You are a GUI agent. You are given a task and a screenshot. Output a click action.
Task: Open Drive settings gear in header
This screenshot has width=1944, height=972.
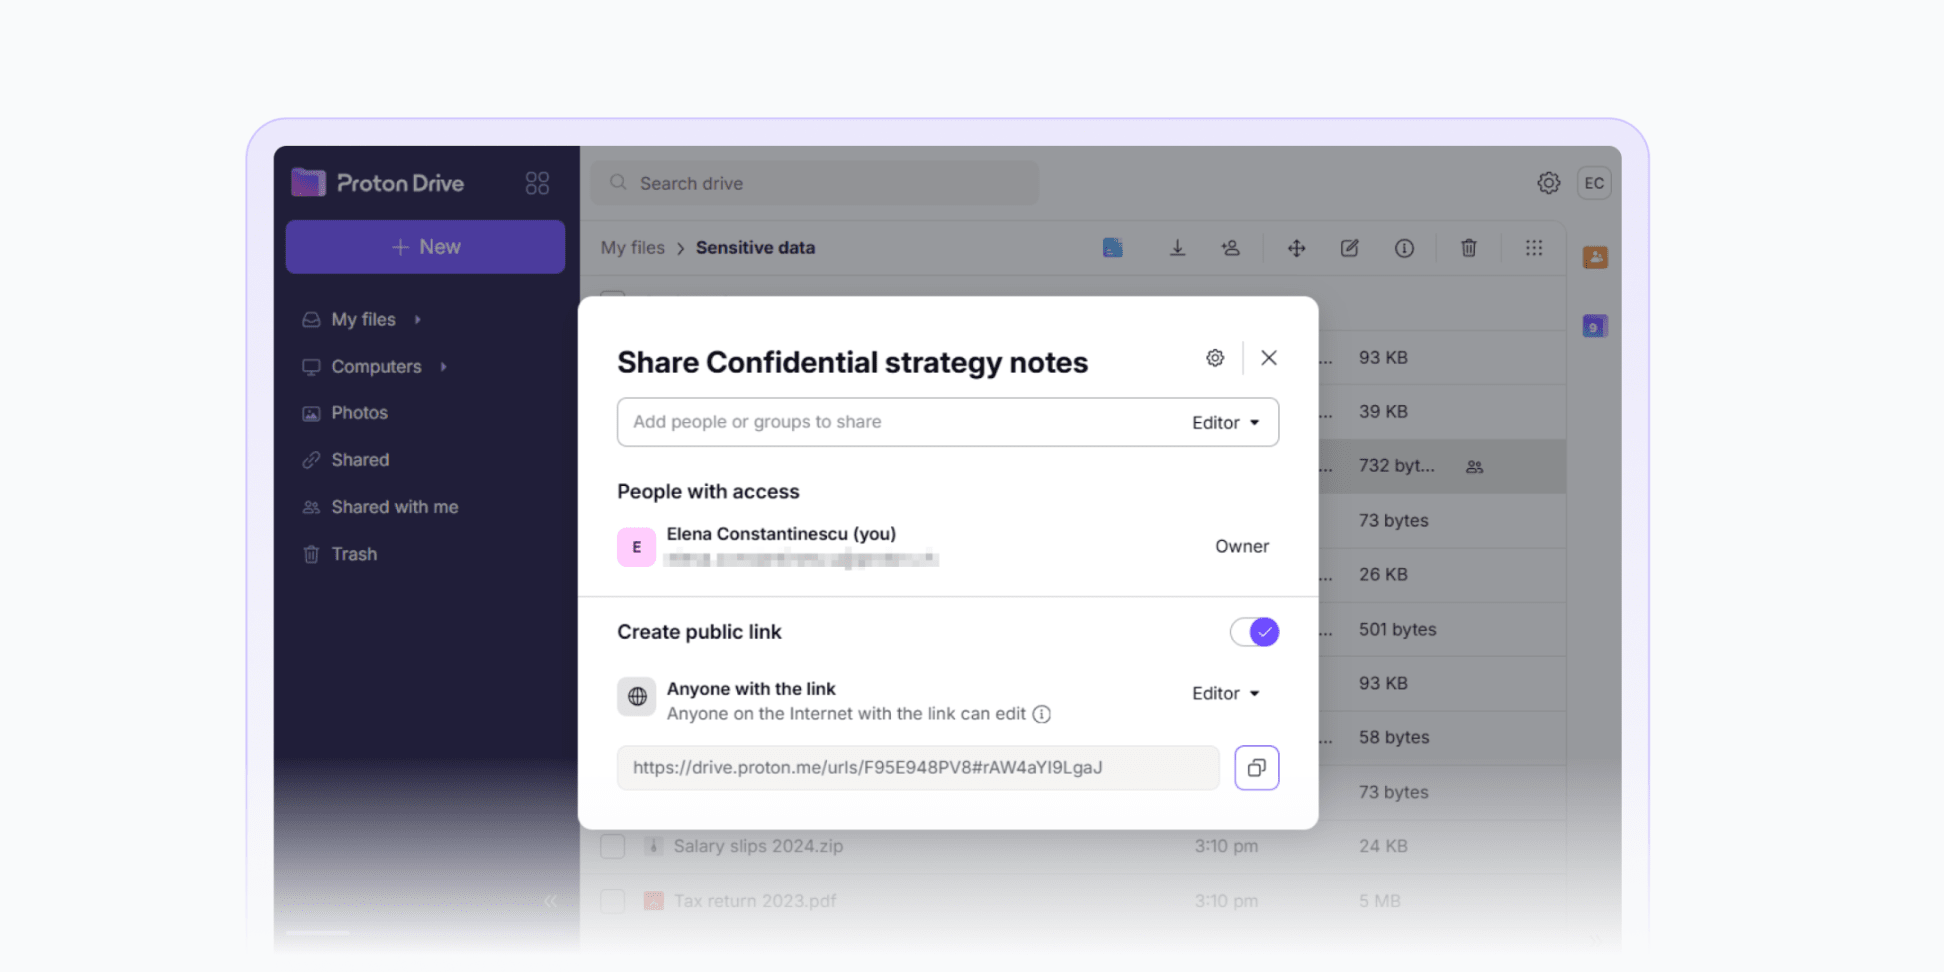tap(1548, 183)
